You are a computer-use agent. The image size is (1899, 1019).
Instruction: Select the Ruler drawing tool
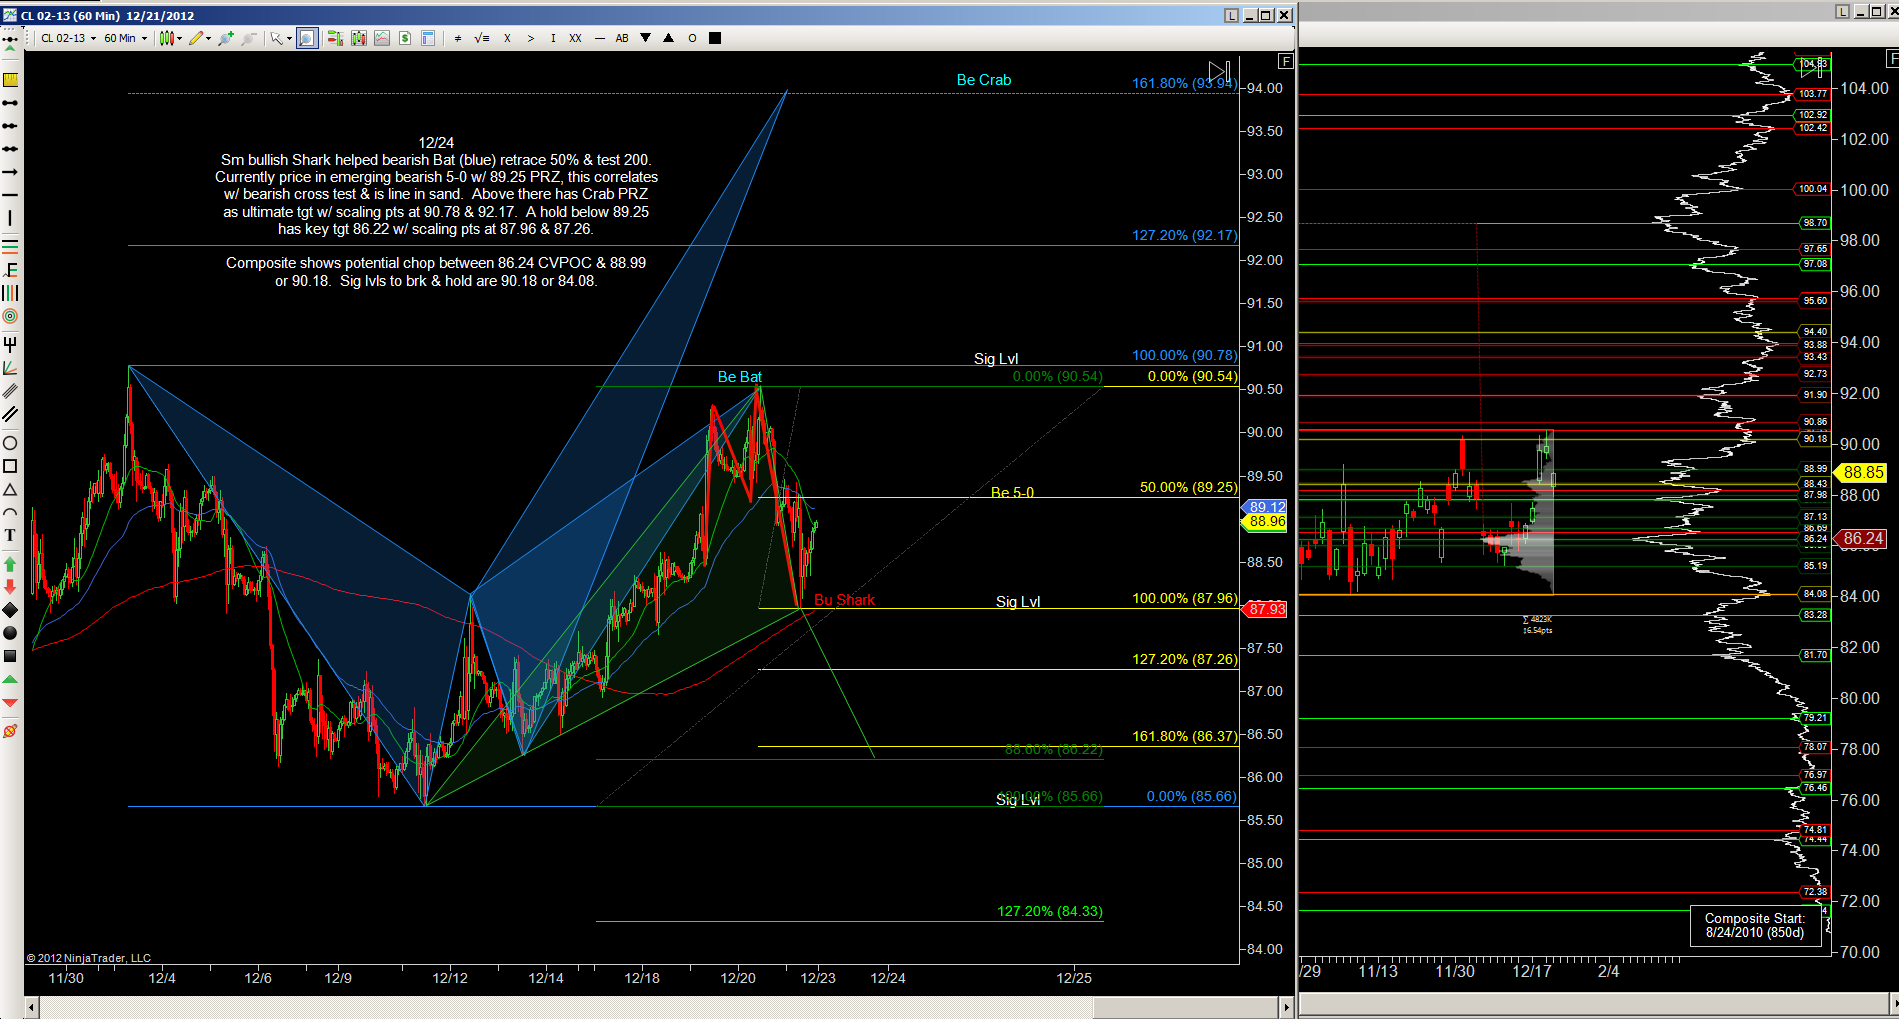point(10,80)
